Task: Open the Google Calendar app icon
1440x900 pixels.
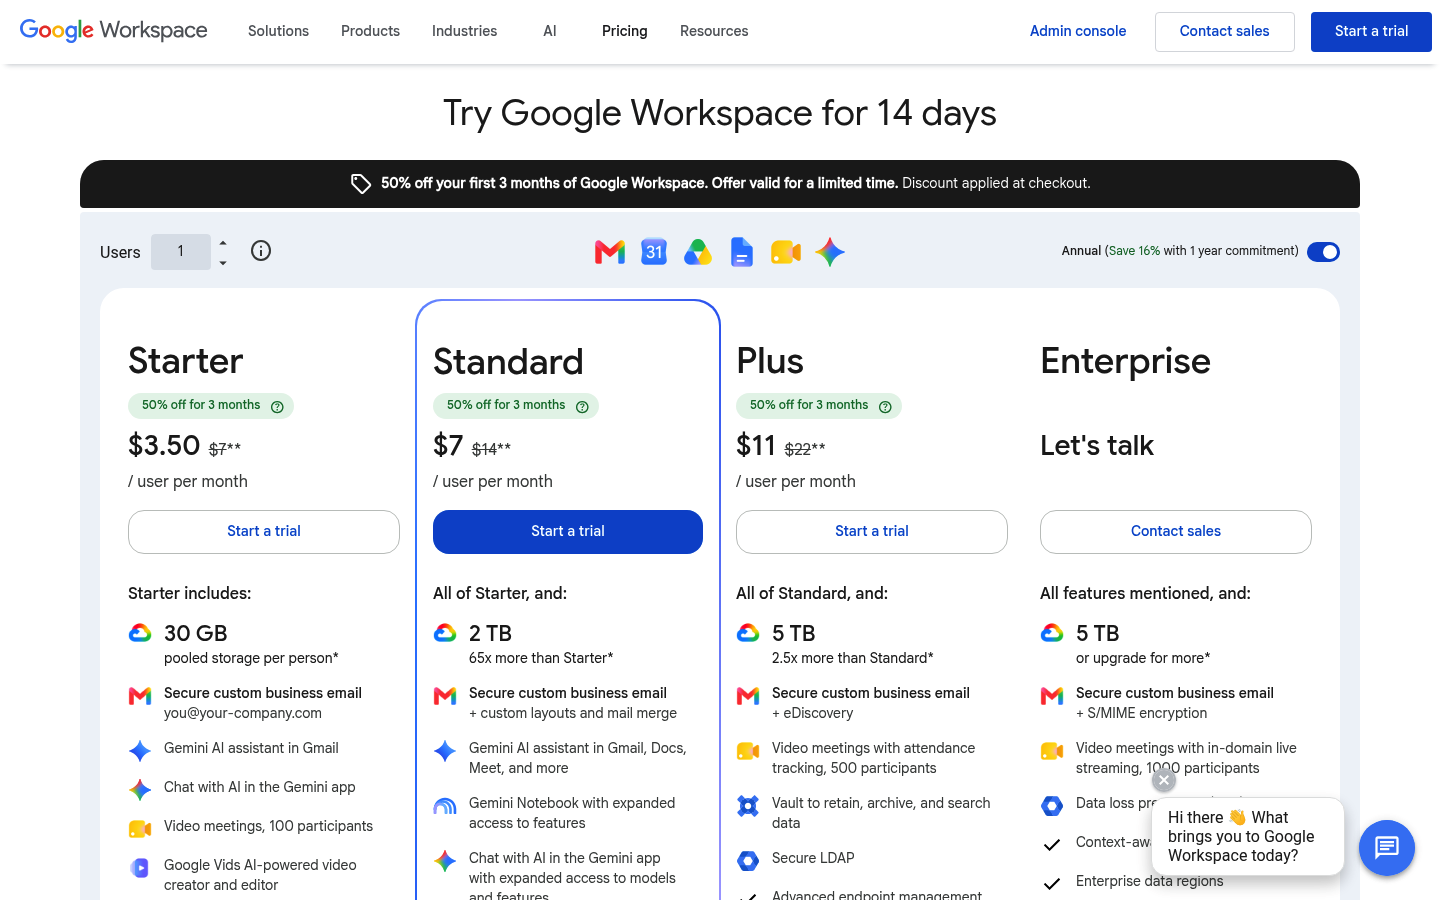Action: point(654,252)
